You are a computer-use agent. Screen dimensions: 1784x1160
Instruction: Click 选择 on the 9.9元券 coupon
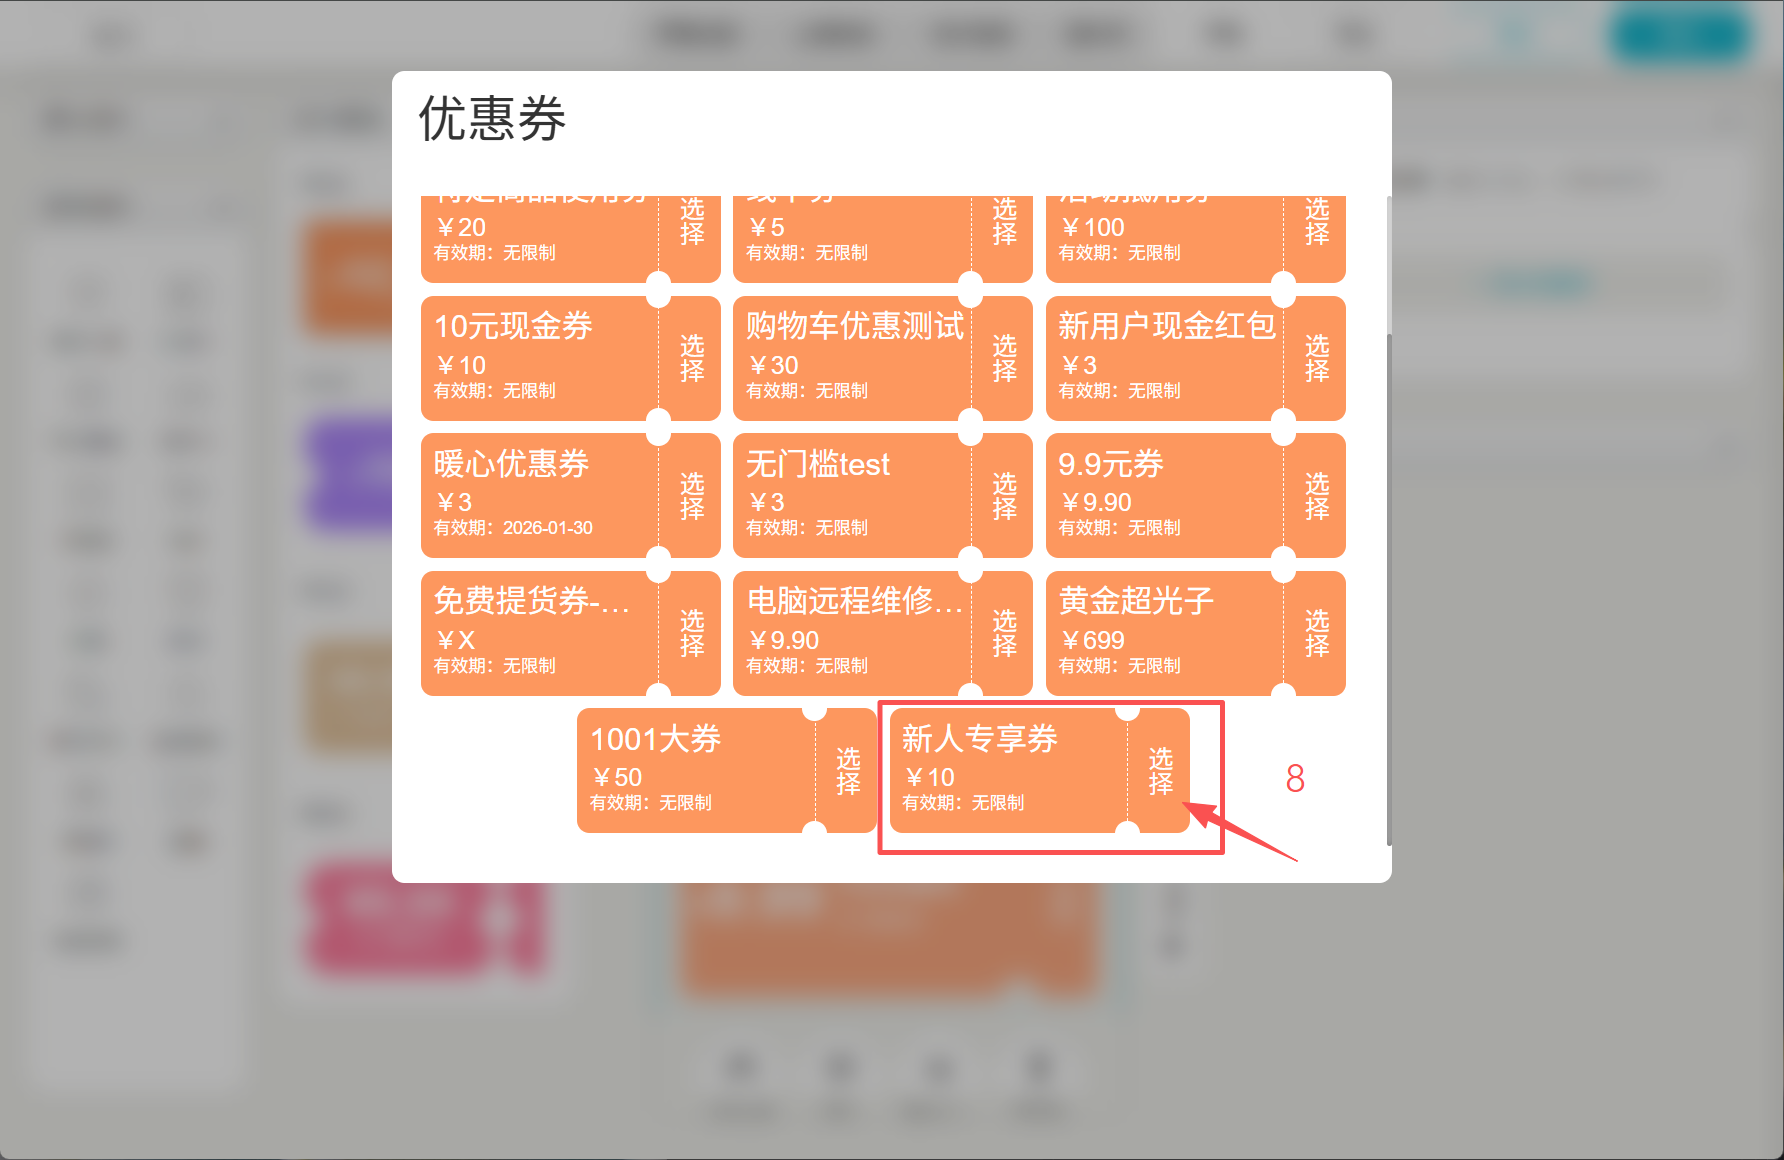[1316, 496]
